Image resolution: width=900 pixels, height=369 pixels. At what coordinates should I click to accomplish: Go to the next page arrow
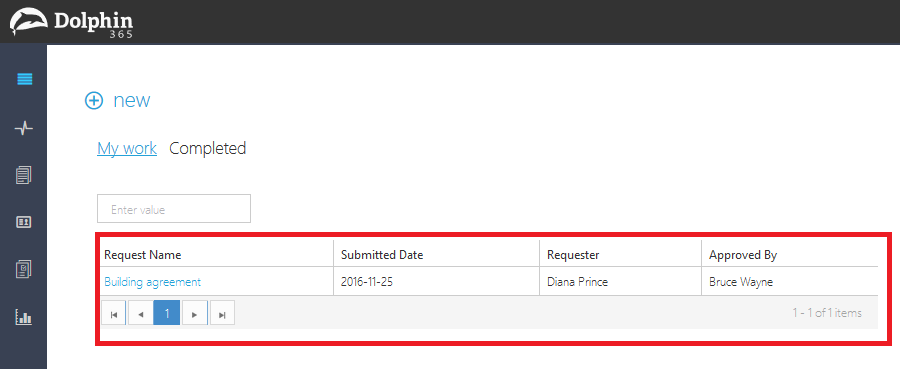(195, 313)
